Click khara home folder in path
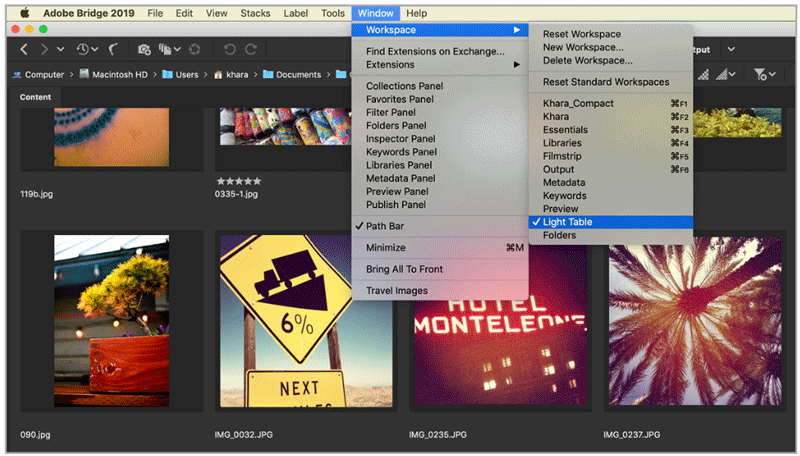 pos(231,74)
